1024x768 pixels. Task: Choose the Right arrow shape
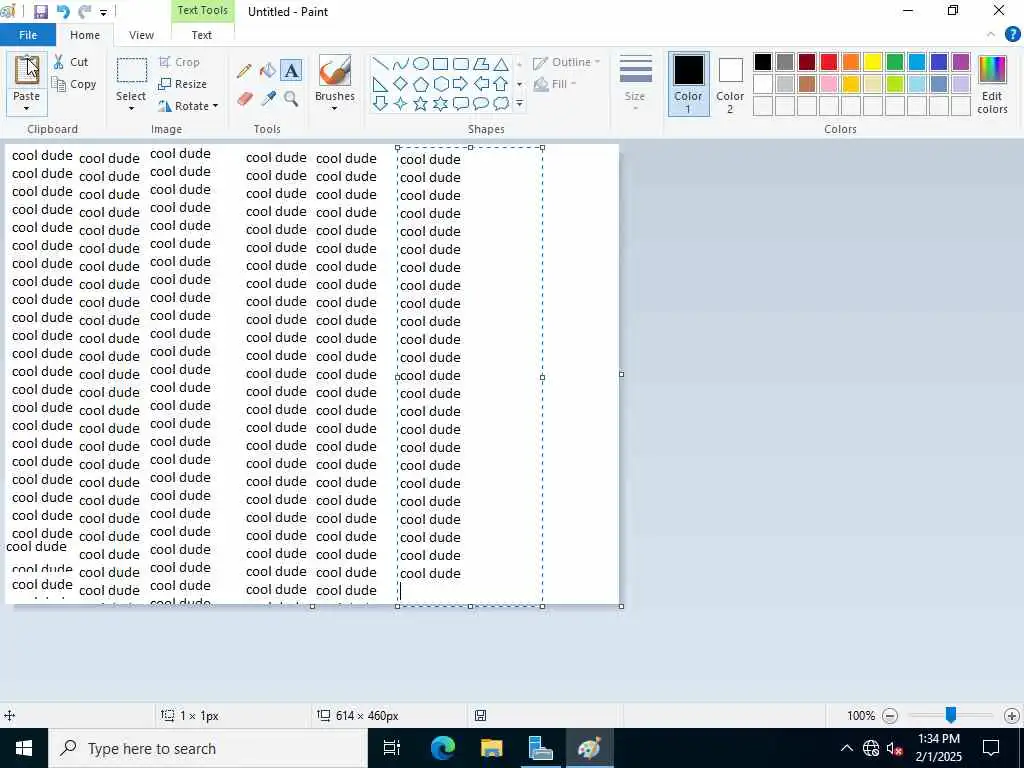coord(460,84)
